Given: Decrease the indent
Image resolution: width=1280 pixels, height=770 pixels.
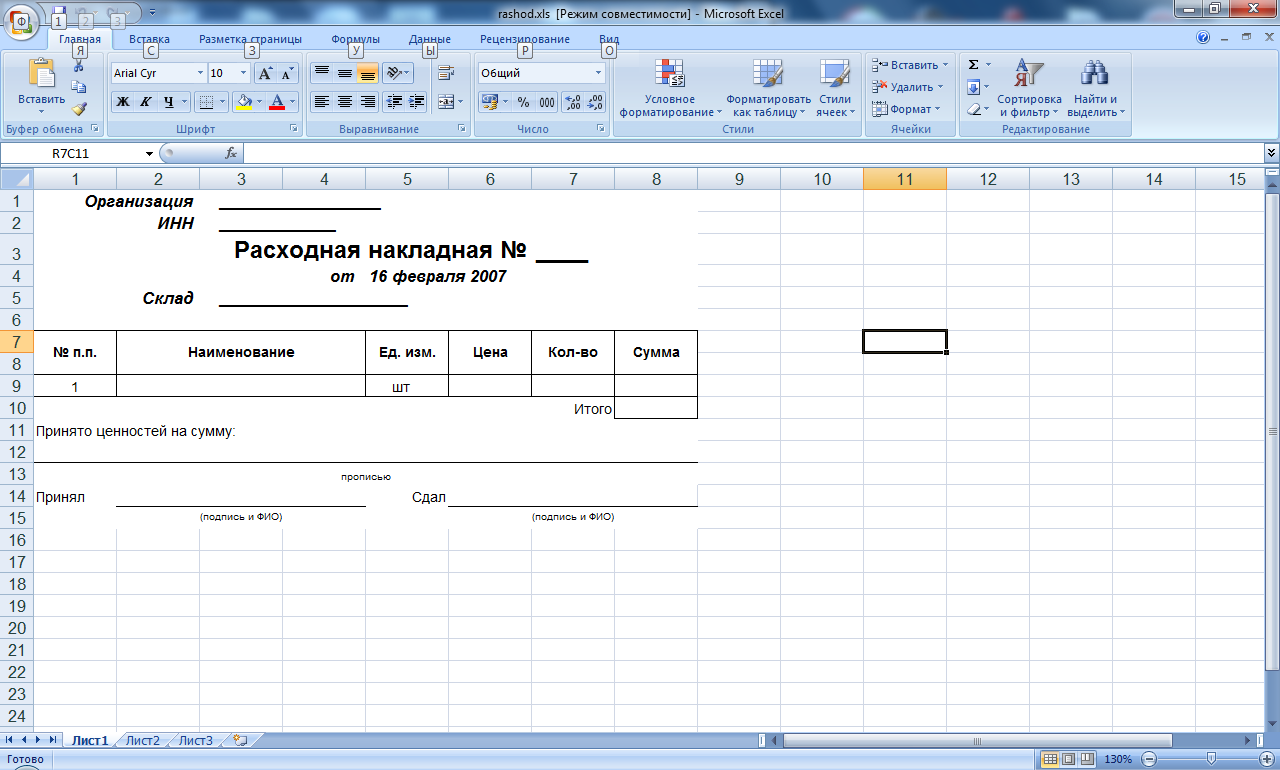Looking at the screenshot, I should click(394, 101).
